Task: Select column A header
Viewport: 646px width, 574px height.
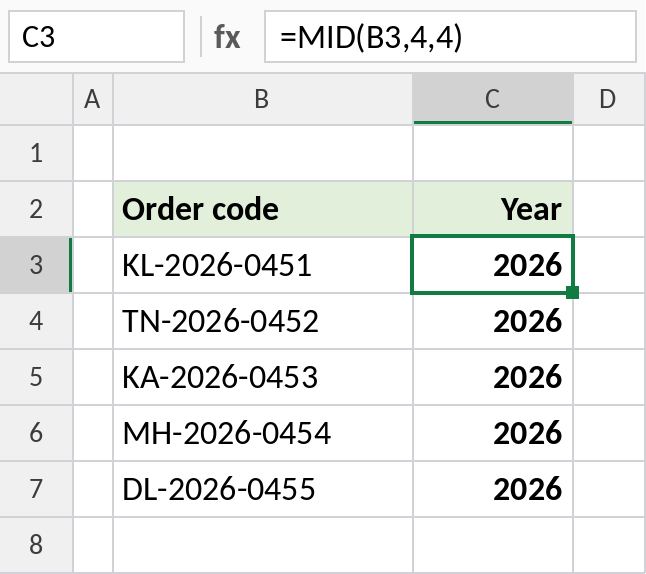Action: pos(93,99)
